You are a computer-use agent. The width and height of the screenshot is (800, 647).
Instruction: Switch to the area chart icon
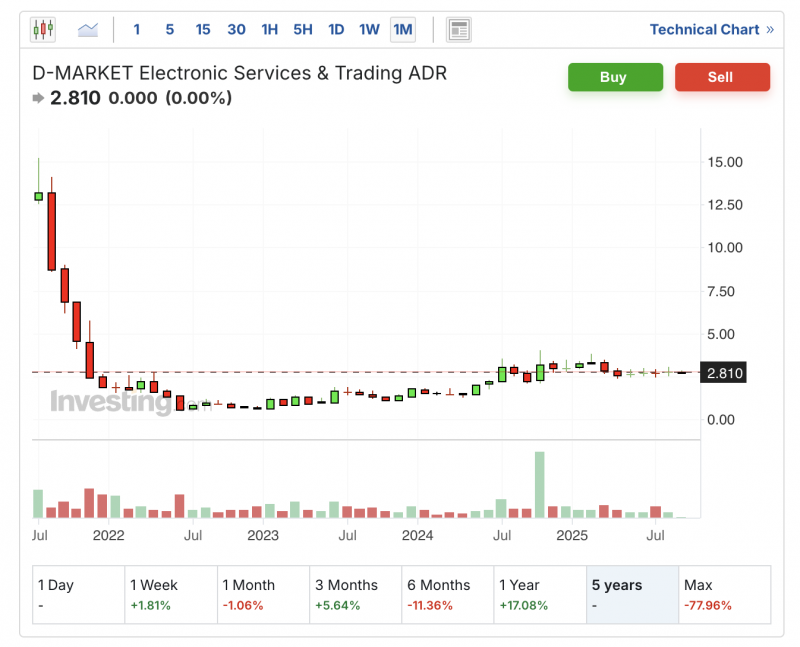[88, 30]
